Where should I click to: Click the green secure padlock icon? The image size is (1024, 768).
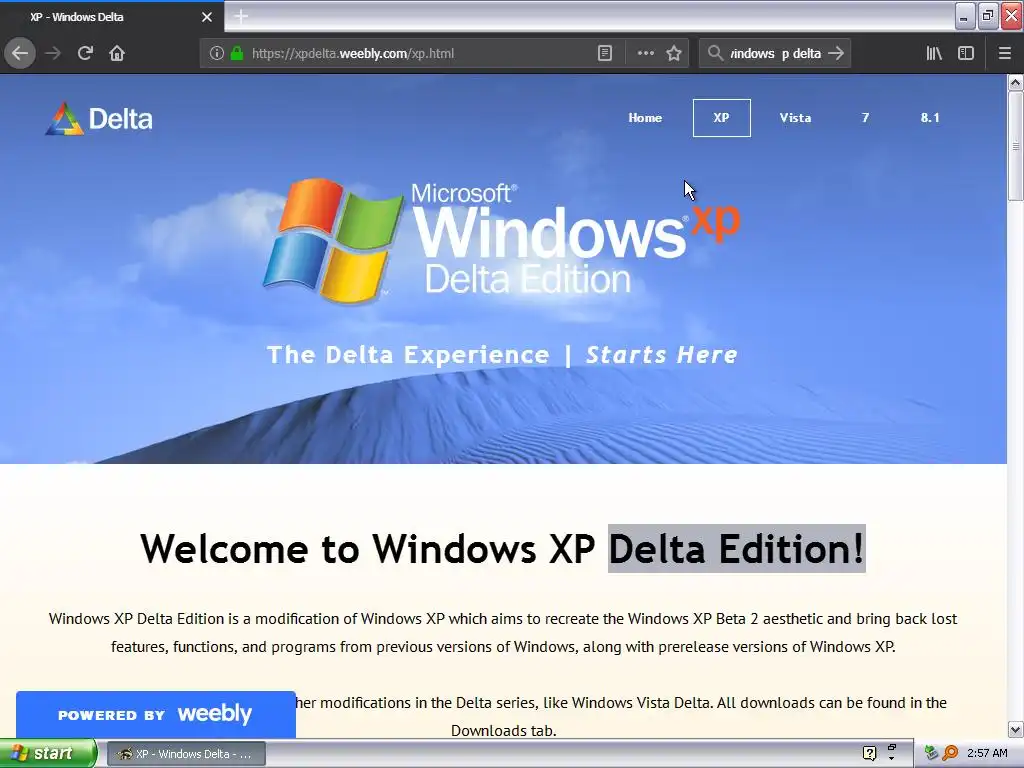pyautogui.click(x=237, y=53)
